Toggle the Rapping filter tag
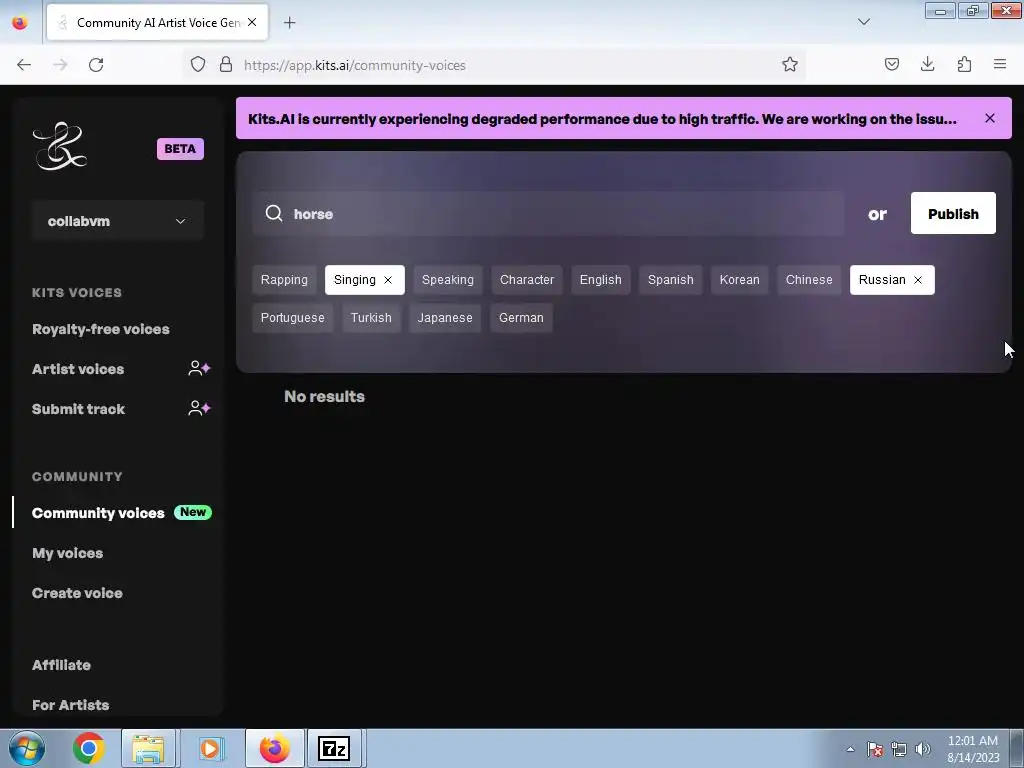The width and height of the screenshot is (1024, 768). pyautogui.click(x=284, y=280)
